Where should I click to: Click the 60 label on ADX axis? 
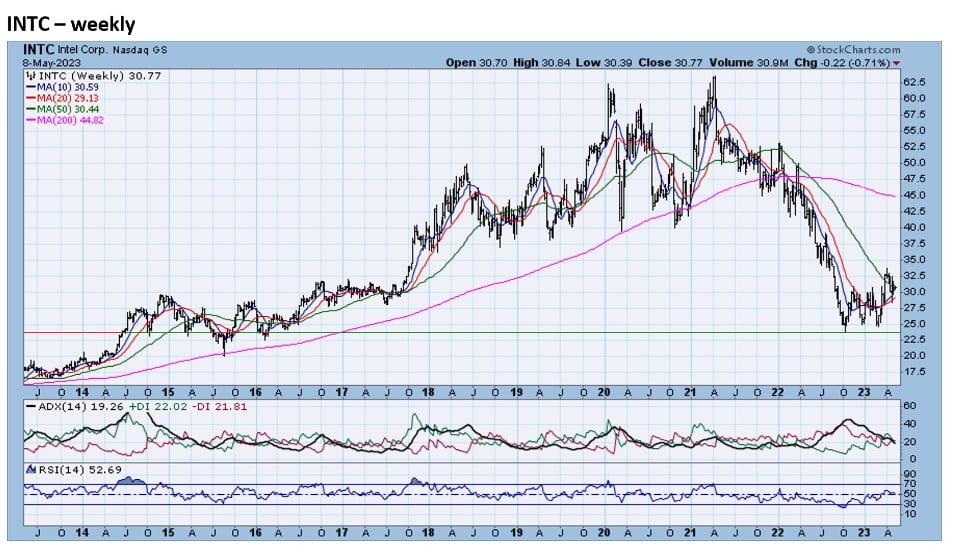click(910, 406)
